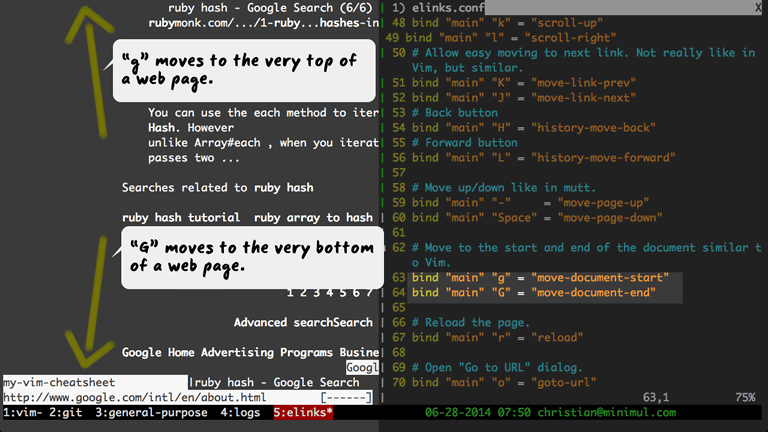The width and height of the screenshot is (768, 432).
Task: Click line 48 bind scroll-up
Action: coord(507,23)
